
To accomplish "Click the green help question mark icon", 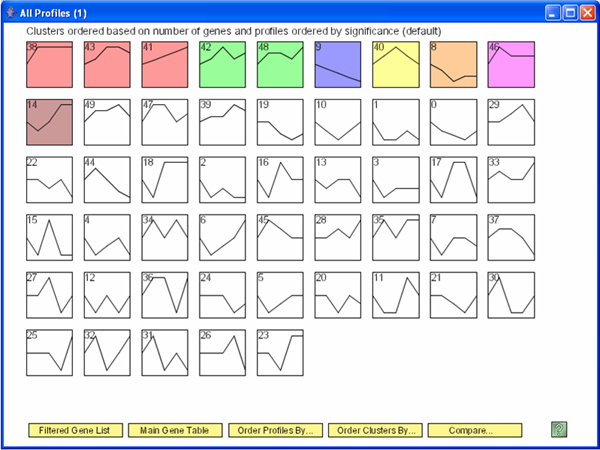I will pos(559,429).
